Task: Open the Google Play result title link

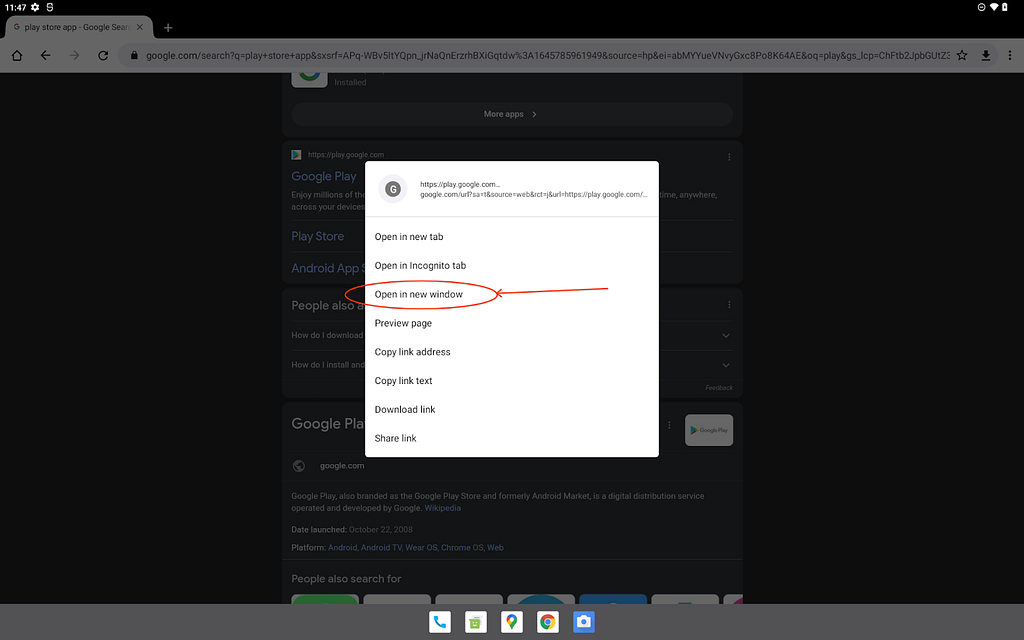Action: 324,176
